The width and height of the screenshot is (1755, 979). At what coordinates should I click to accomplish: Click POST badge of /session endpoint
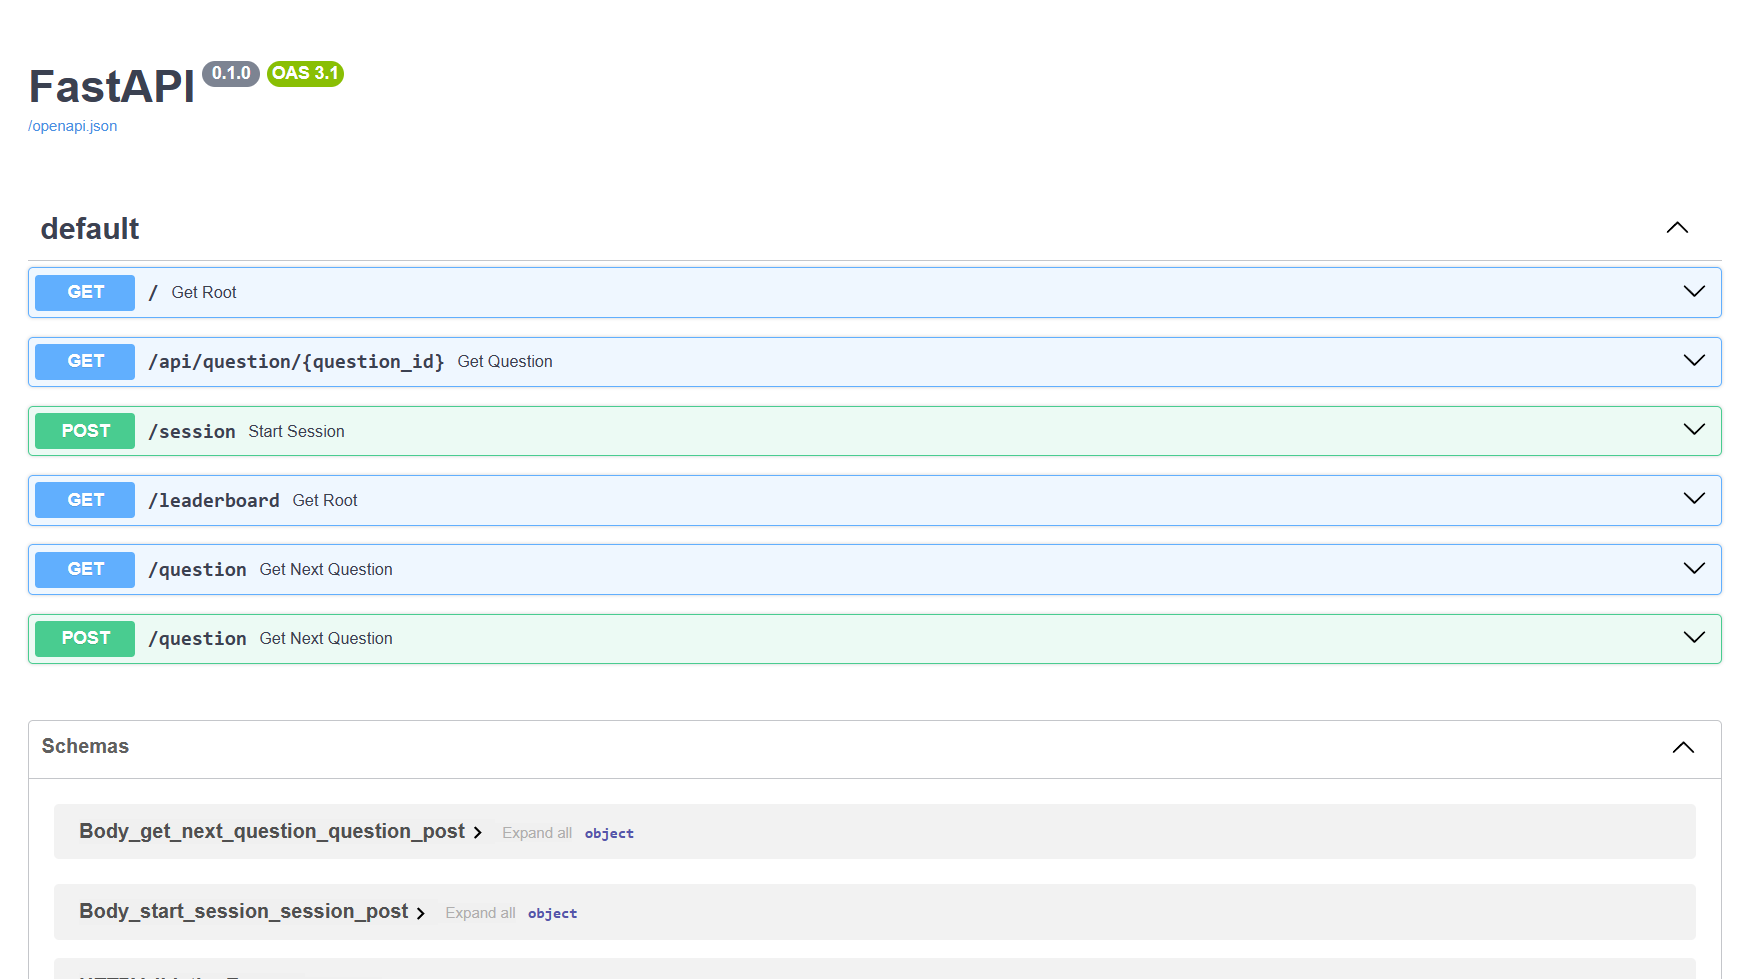(x=85, y=431)
